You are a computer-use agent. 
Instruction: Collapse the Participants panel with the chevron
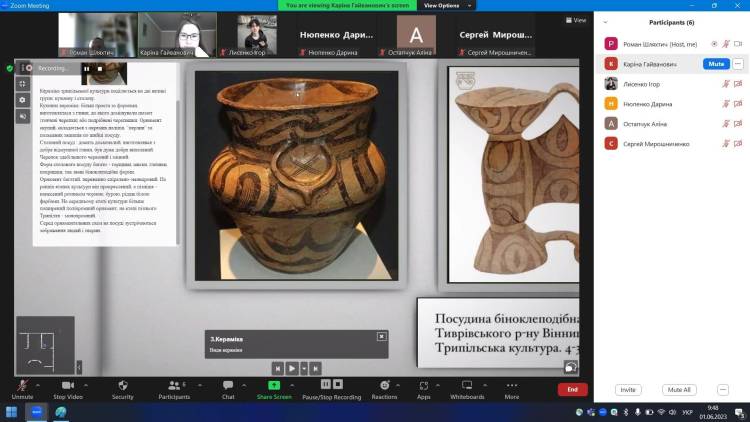click(x=605, y=20)
